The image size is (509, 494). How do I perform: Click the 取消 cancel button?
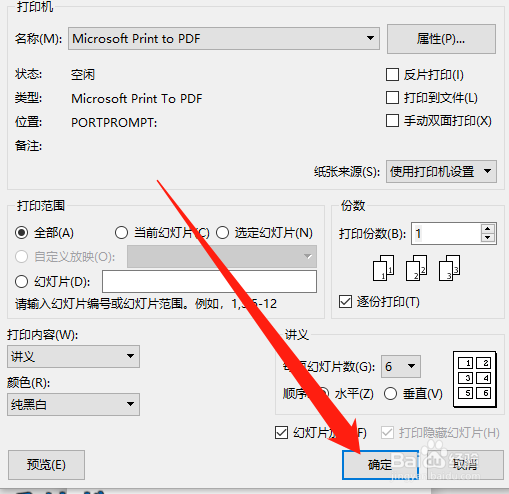point(465,465)
